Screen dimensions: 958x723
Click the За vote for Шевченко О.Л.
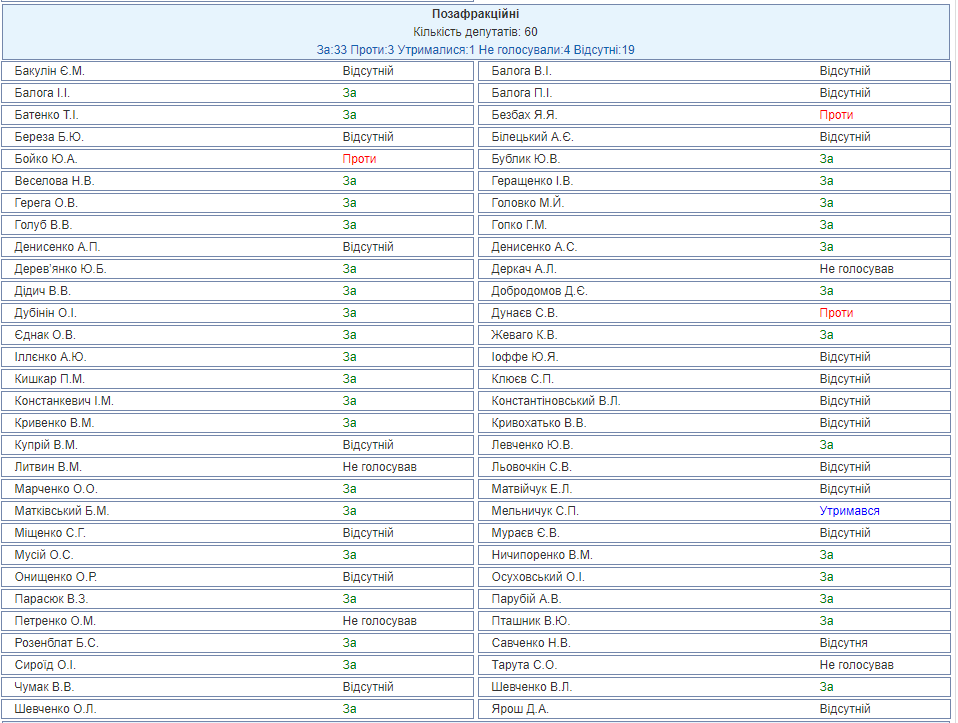pos(349,709)
